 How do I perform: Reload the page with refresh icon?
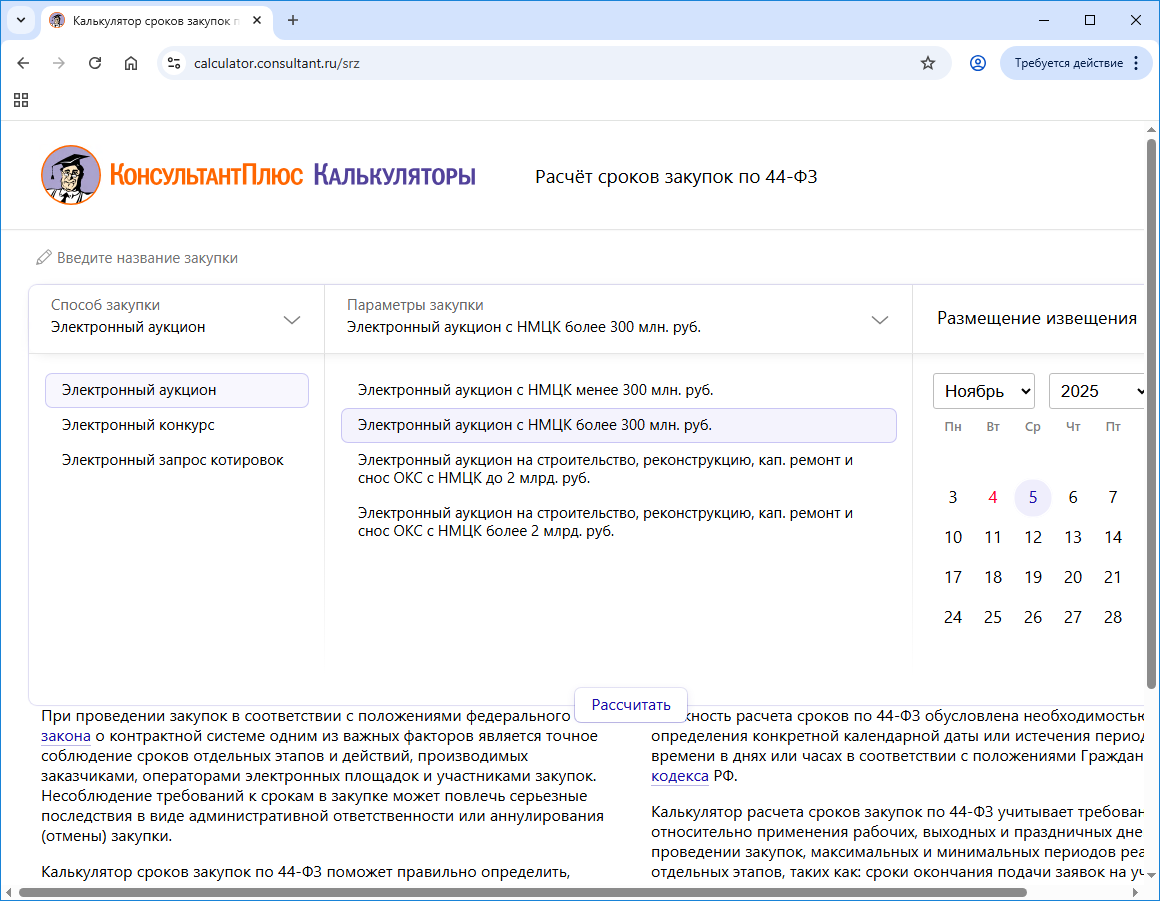pos(95,63)
